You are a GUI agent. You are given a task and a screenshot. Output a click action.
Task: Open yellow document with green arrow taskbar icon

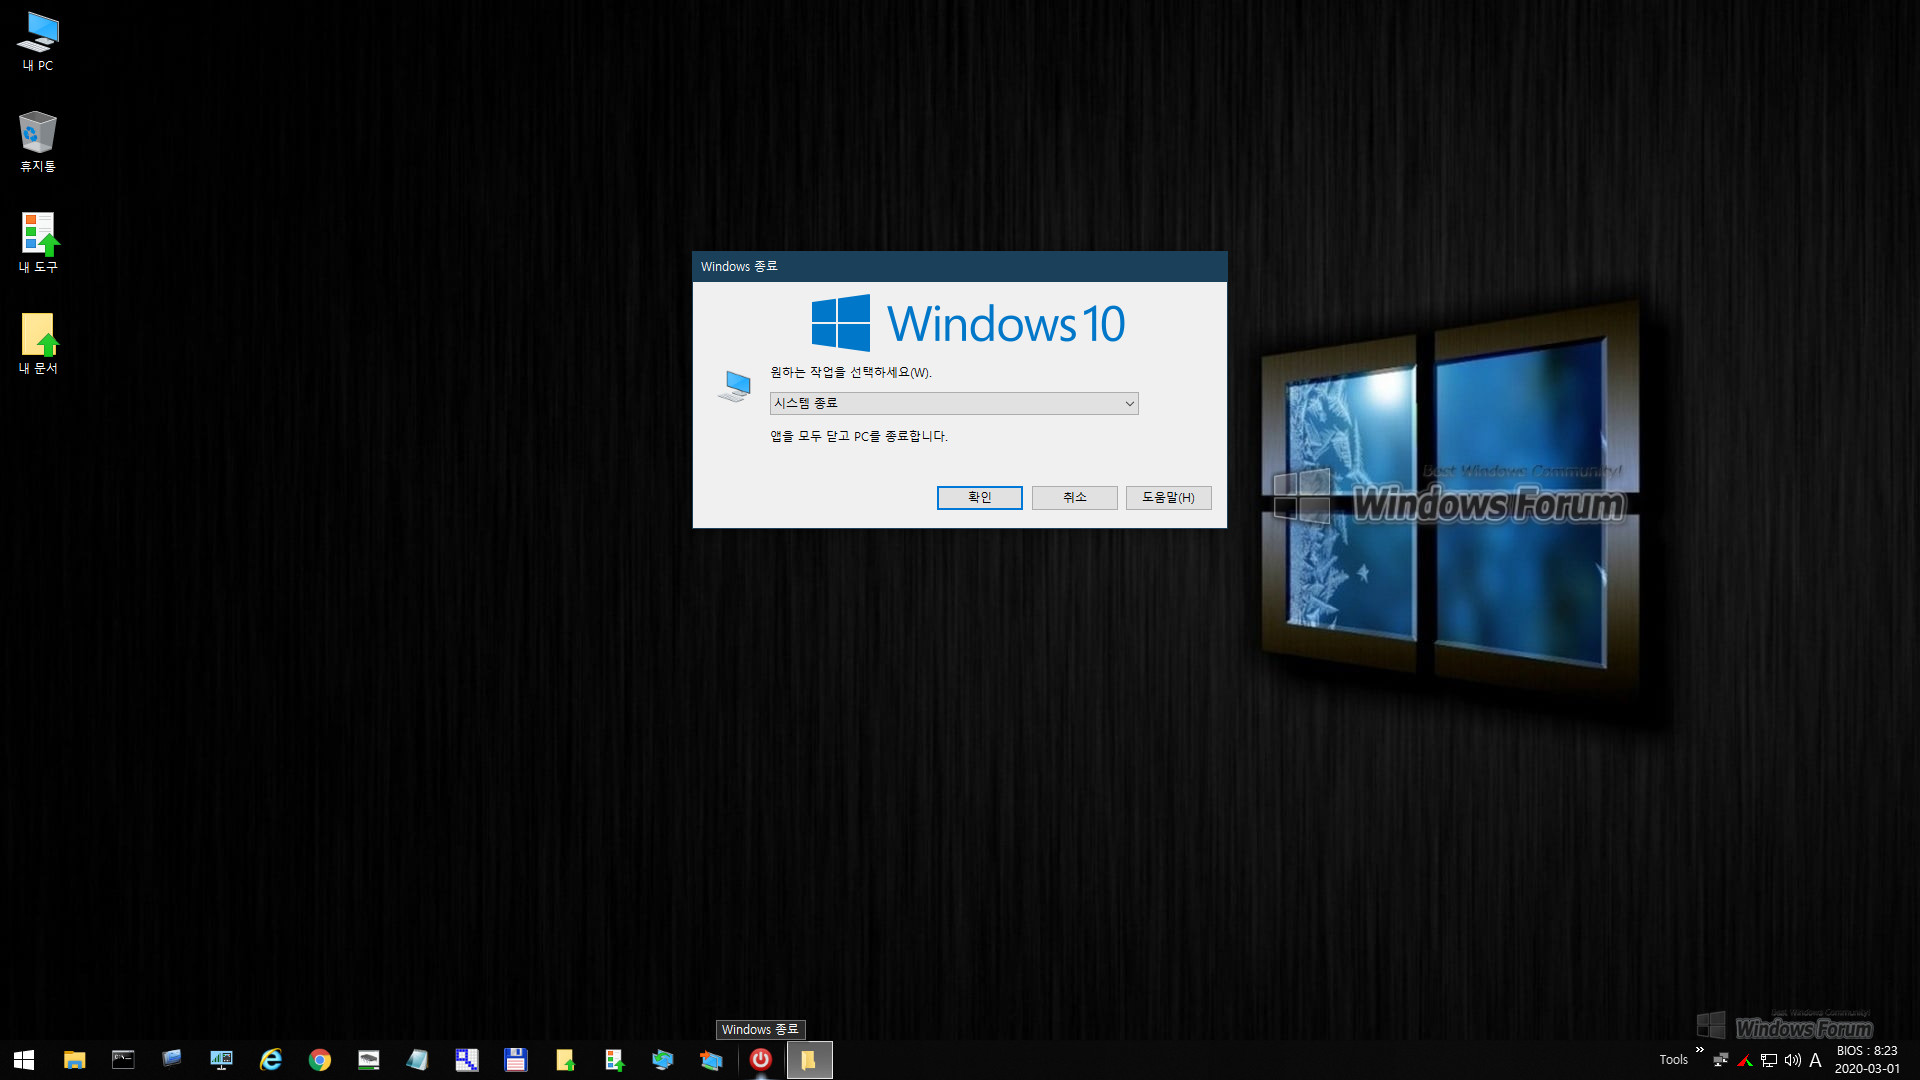click(564, 1060)
